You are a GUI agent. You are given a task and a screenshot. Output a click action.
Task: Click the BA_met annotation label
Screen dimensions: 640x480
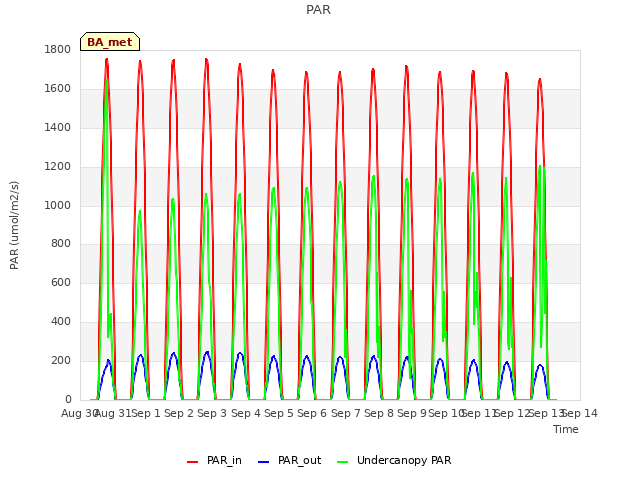coord(110,42)
